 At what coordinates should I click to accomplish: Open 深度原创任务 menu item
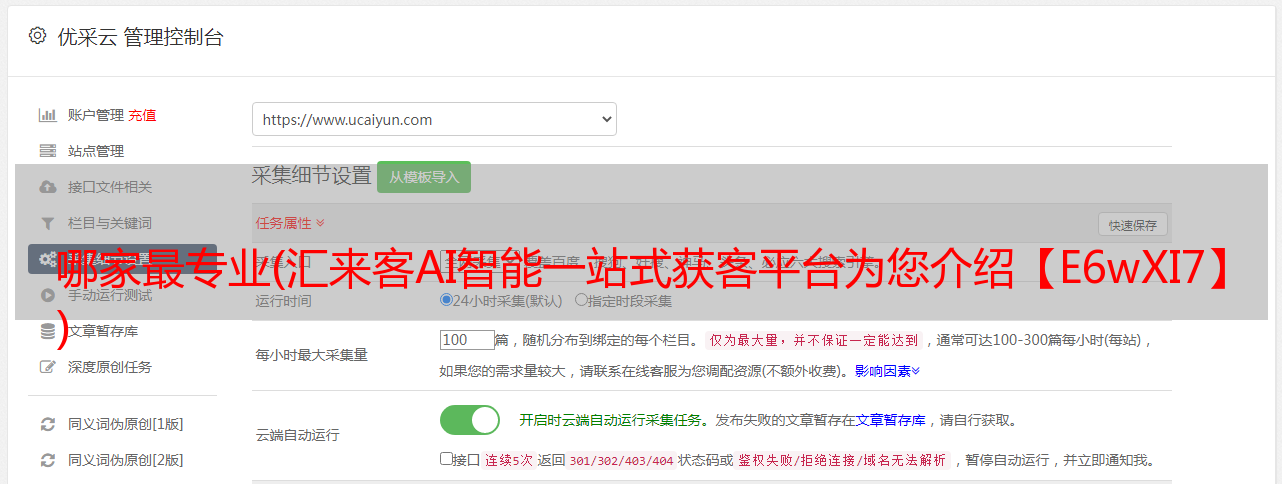point(110,367)
